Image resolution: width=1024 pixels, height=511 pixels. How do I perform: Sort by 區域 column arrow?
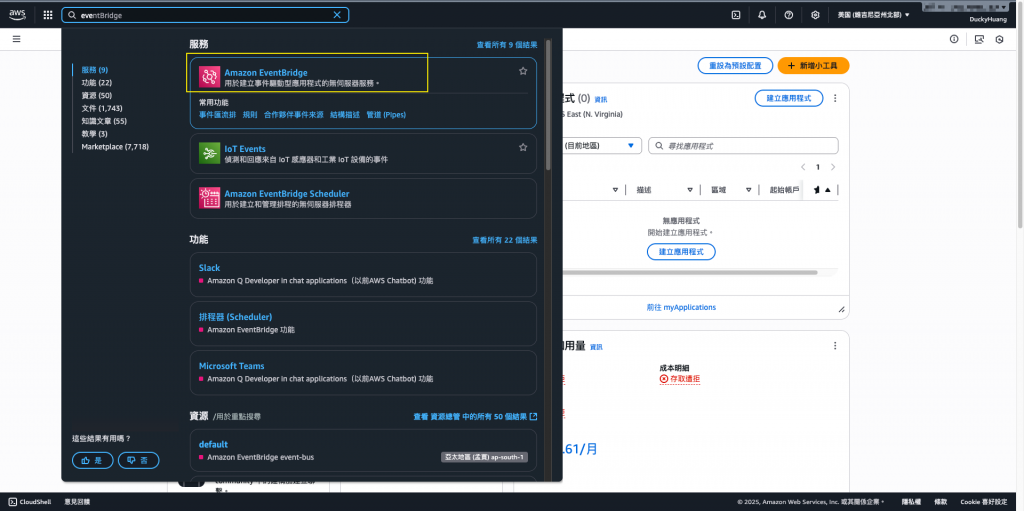pyautogui.click(x=749, y=190)
